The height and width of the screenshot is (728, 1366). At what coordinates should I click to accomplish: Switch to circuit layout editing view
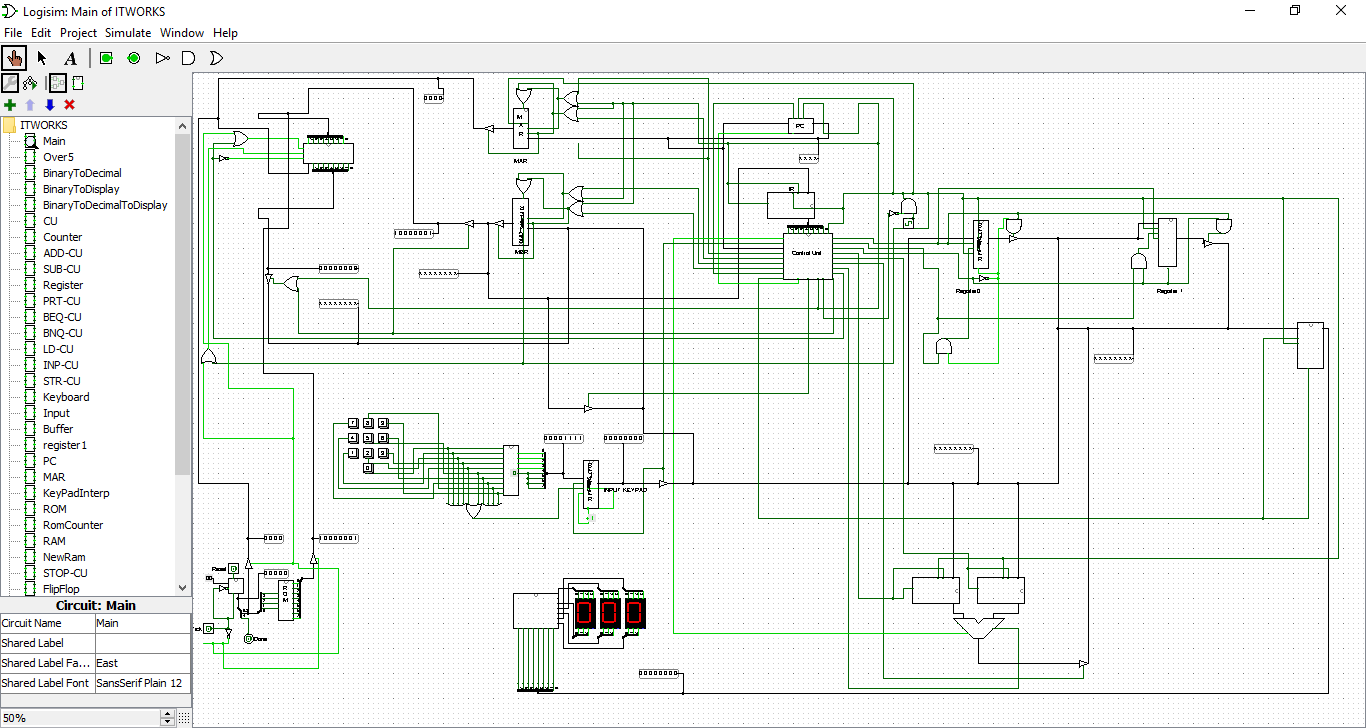[58, 83]
